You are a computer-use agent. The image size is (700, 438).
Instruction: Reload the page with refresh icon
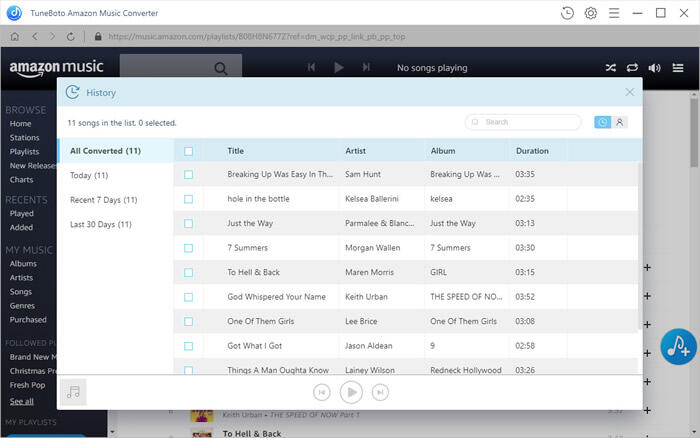click(71, 37)
